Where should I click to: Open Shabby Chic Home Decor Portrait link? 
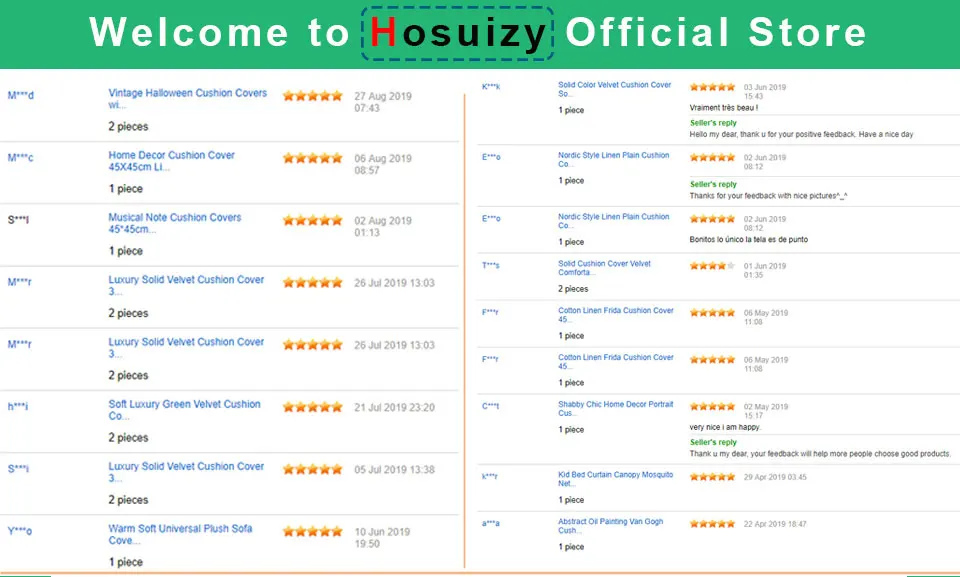click(615, 409)
